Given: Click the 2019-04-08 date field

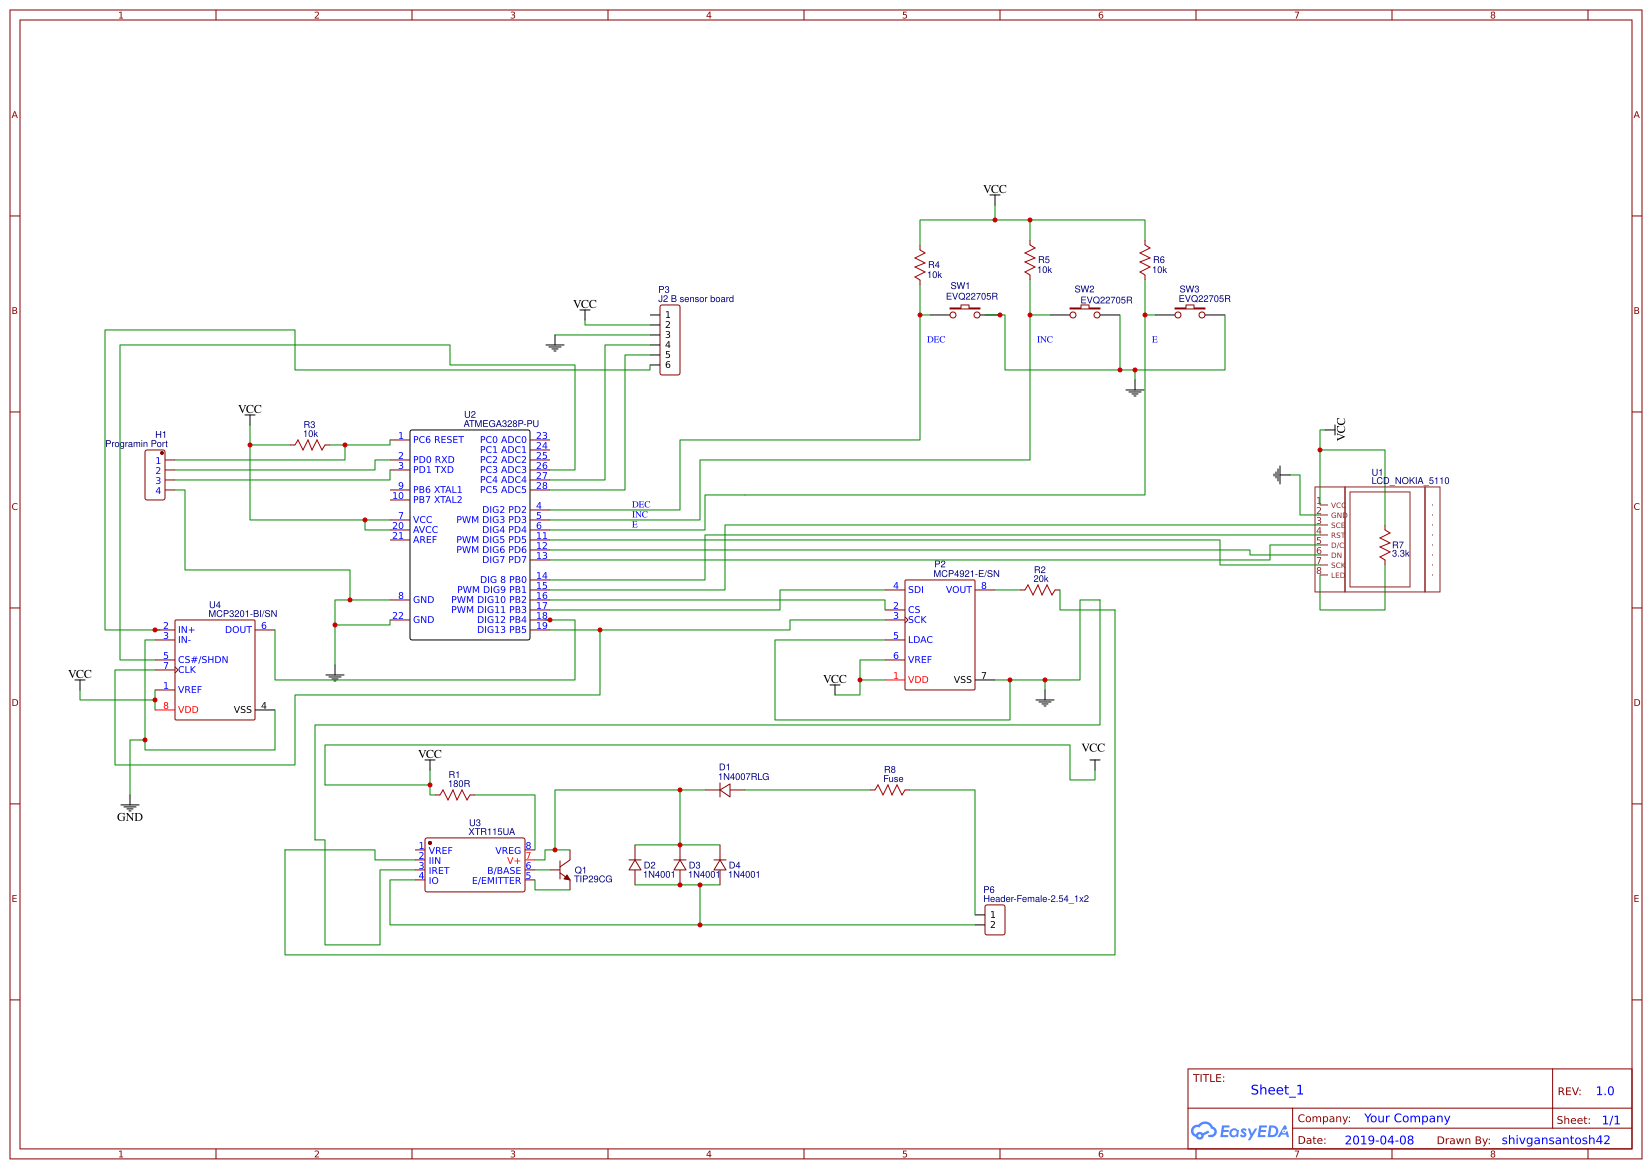Looking at the screenshot, I should [x=1382, y=1139].
